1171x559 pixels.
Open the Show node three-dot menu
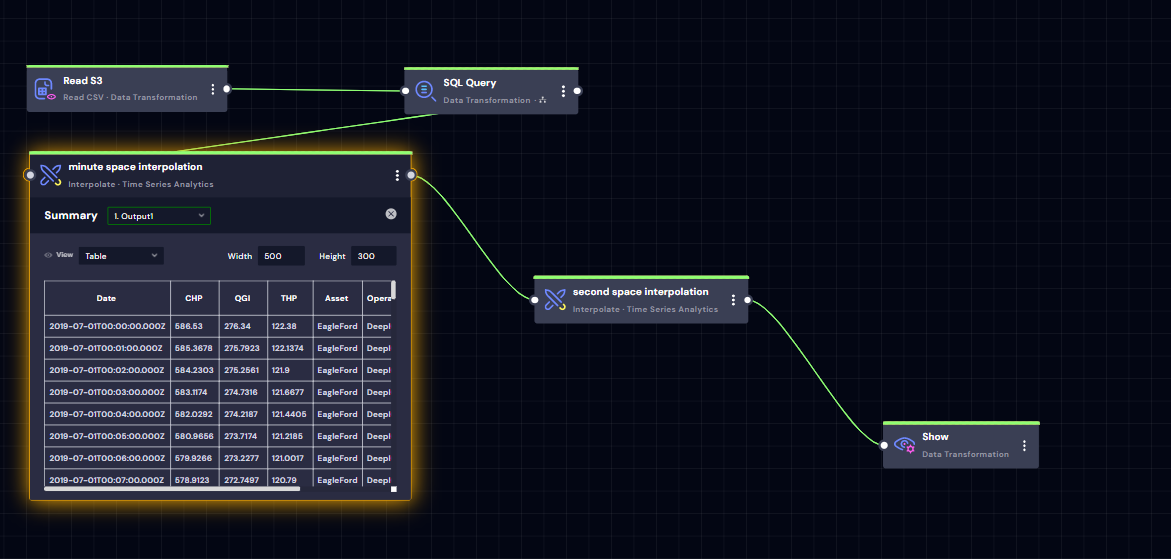(1024, 446)
